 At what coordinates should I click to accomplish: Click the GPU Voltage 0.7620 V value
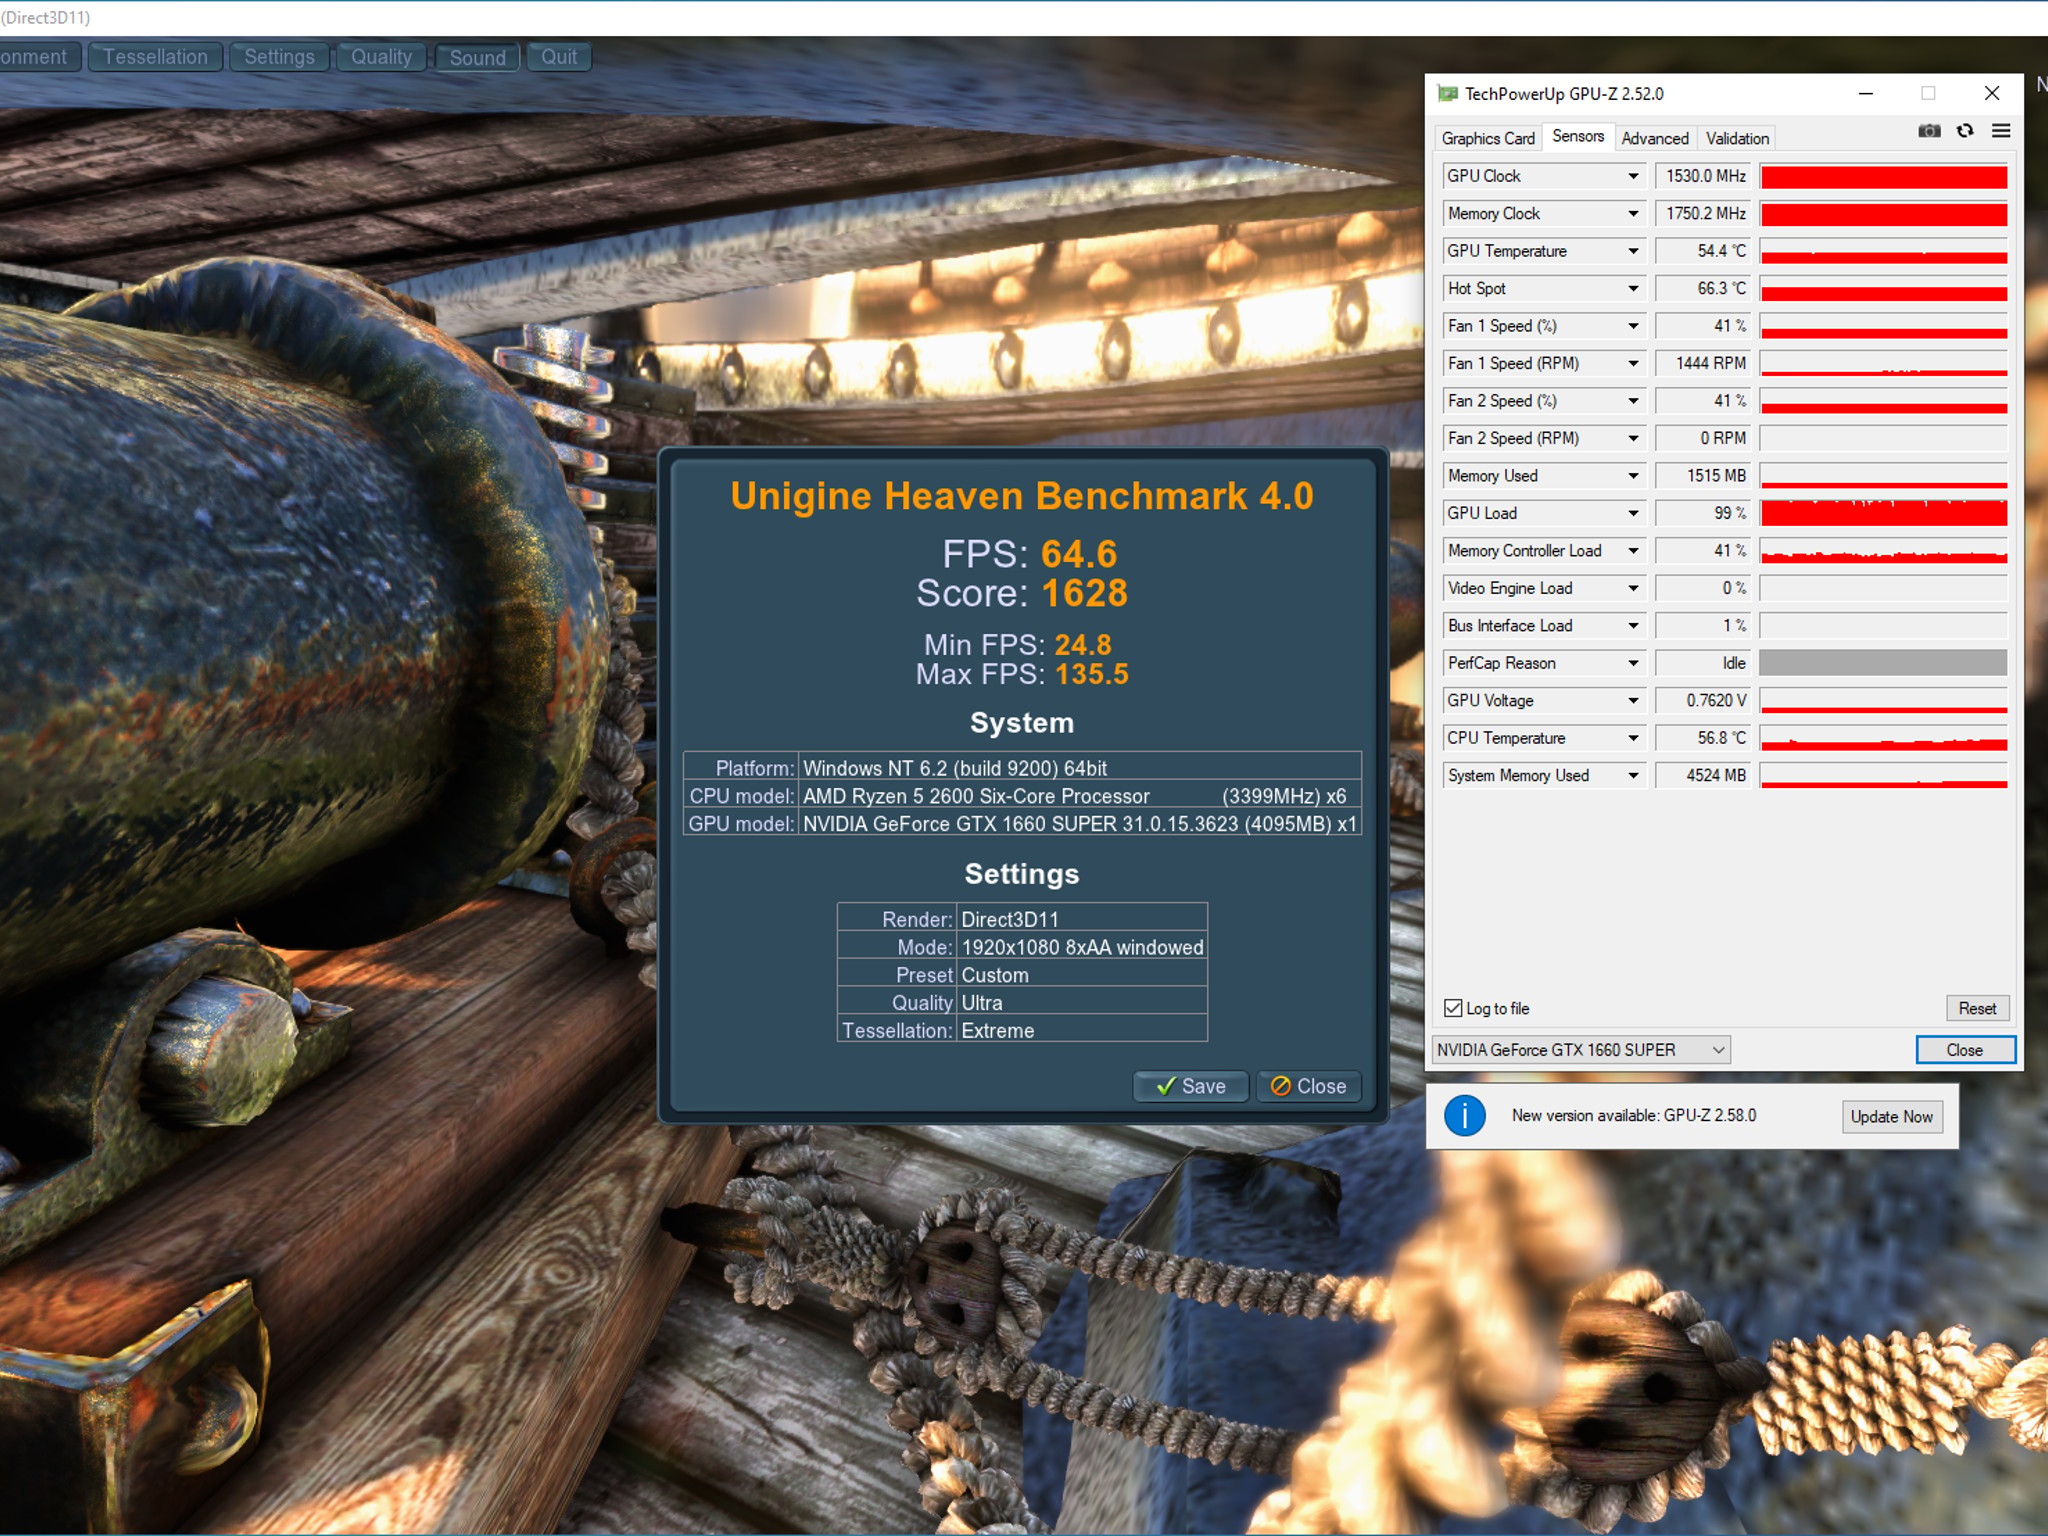(1703, 701)
